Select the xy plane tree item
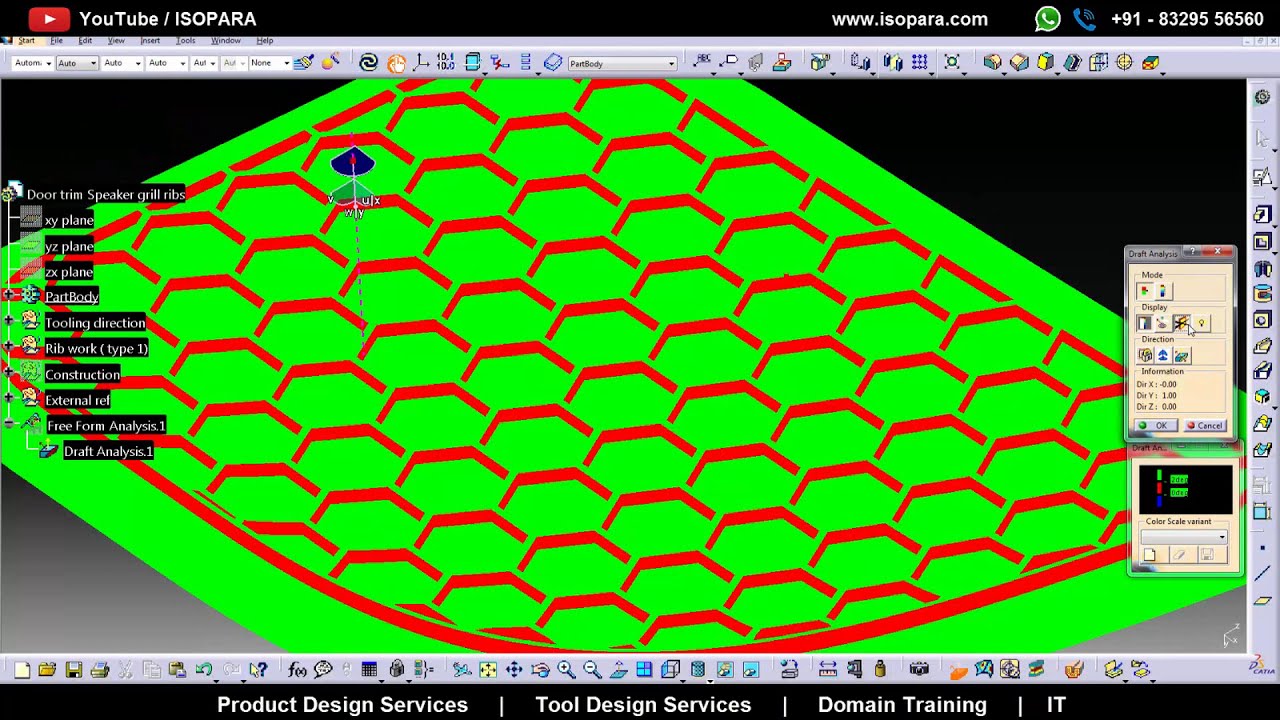 (69, 220)
